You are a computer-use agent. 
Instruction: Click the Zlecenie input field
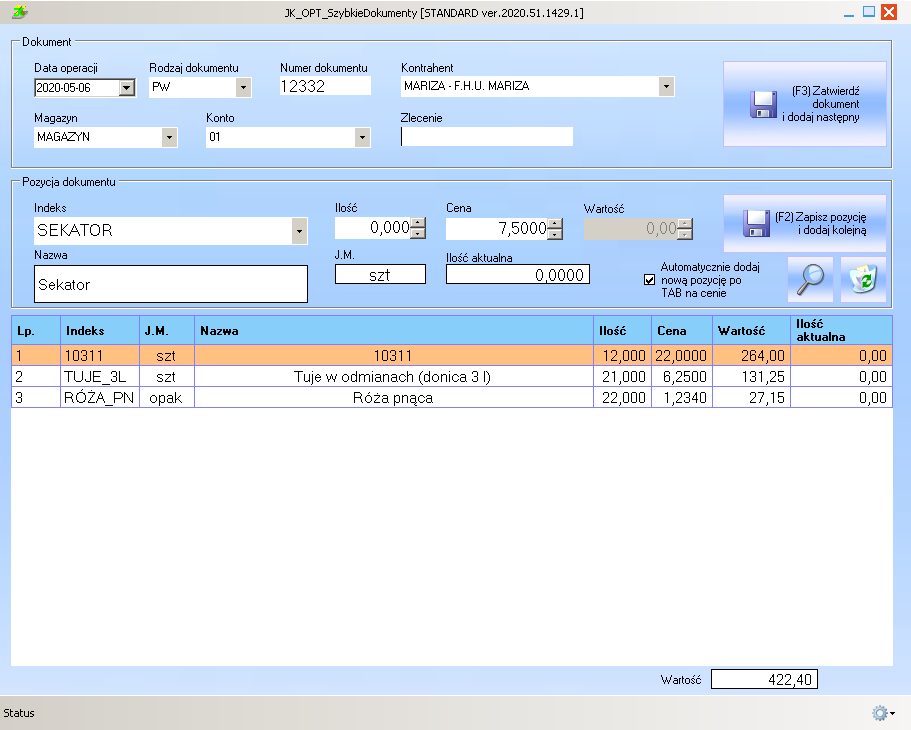pyautogui.click(x=487, y=137)
